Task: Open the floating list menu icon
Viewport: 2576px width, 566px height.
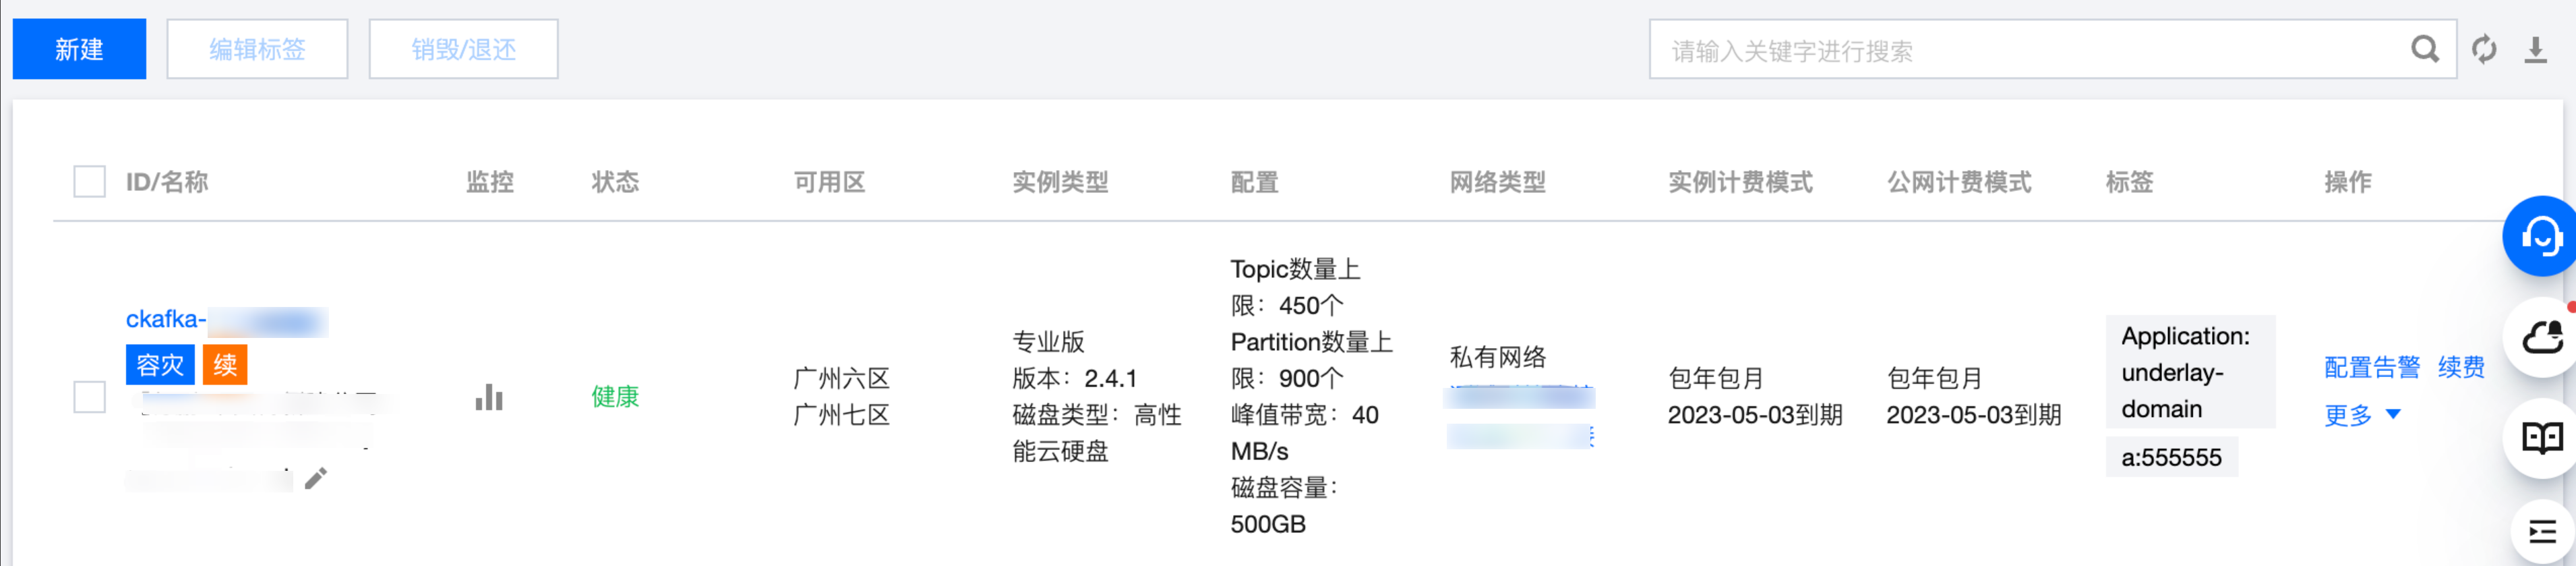Action: (2541, 531)
